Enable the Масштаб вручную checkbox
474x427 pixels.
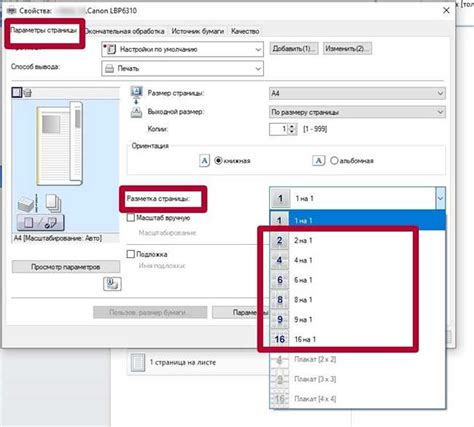(x=131, y=218)
